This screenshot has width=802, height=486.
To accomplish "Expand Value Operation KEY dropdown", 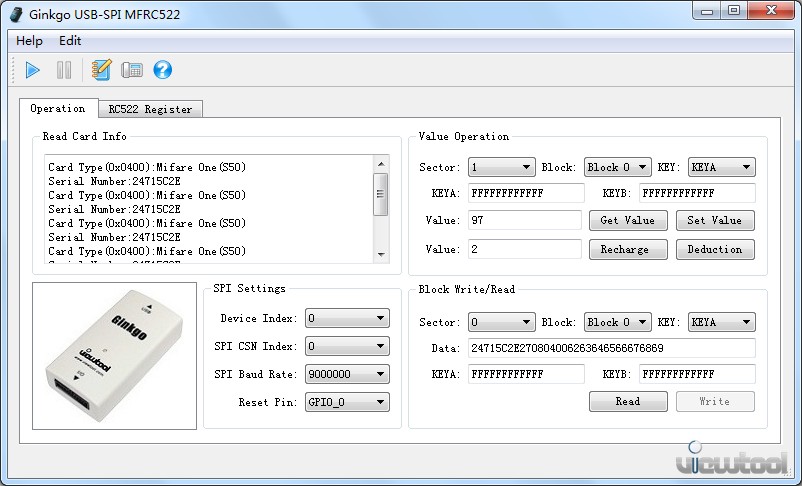I will pos(722,167).
